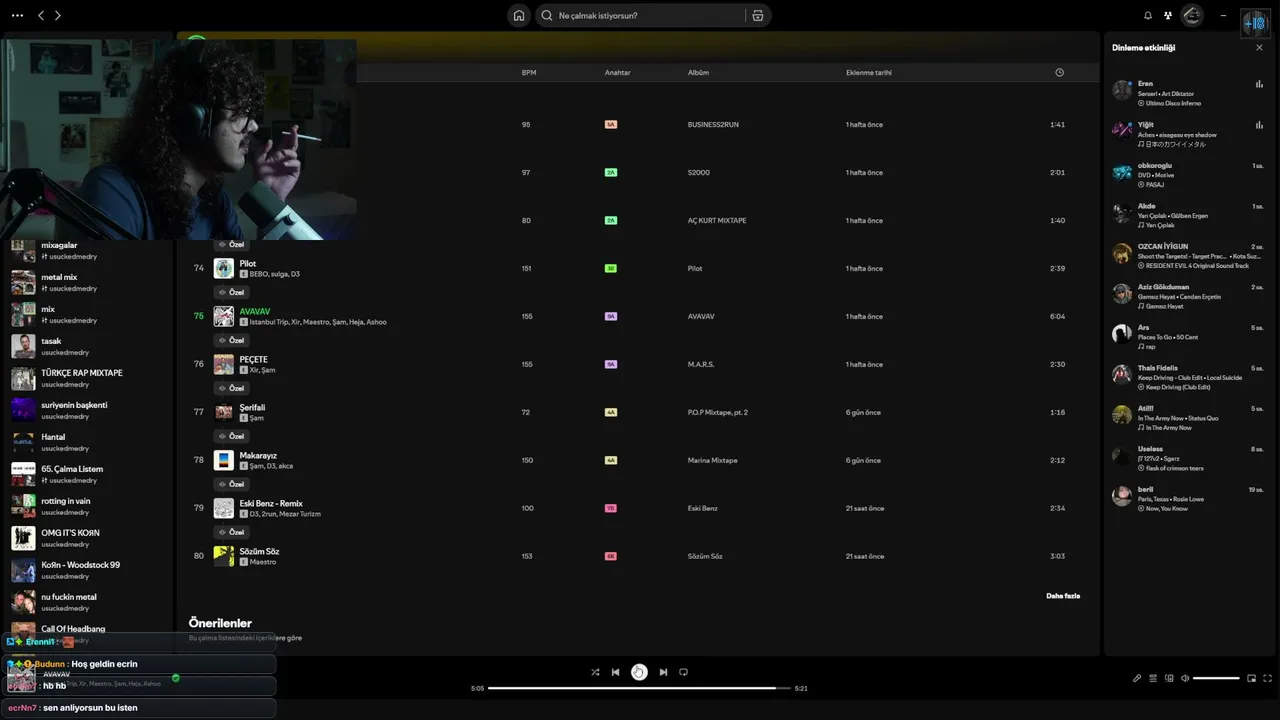Enter full screen player mode
1280x720 pixels.
click(x=1268, y=678)
